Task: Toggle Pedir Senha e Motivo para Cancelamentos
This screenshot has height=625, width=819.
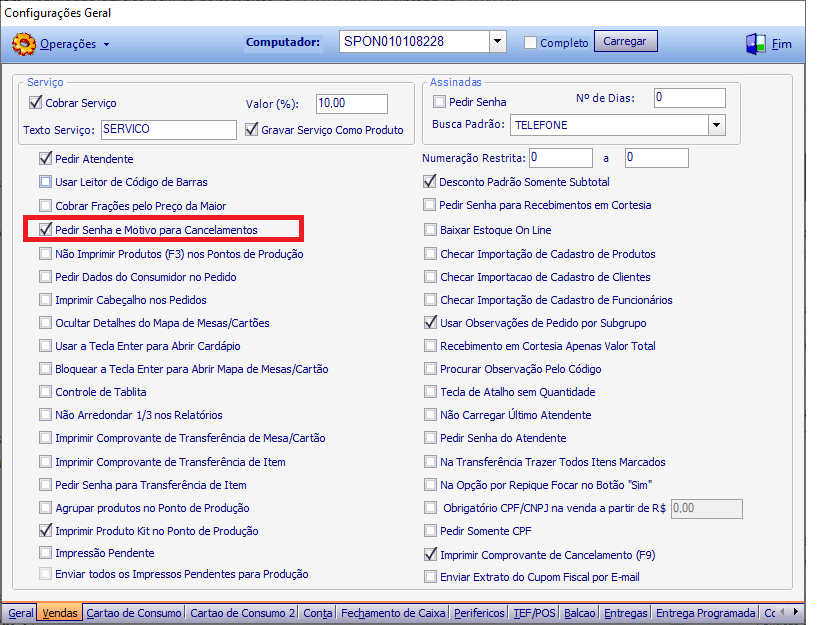Action: point(45,229)
